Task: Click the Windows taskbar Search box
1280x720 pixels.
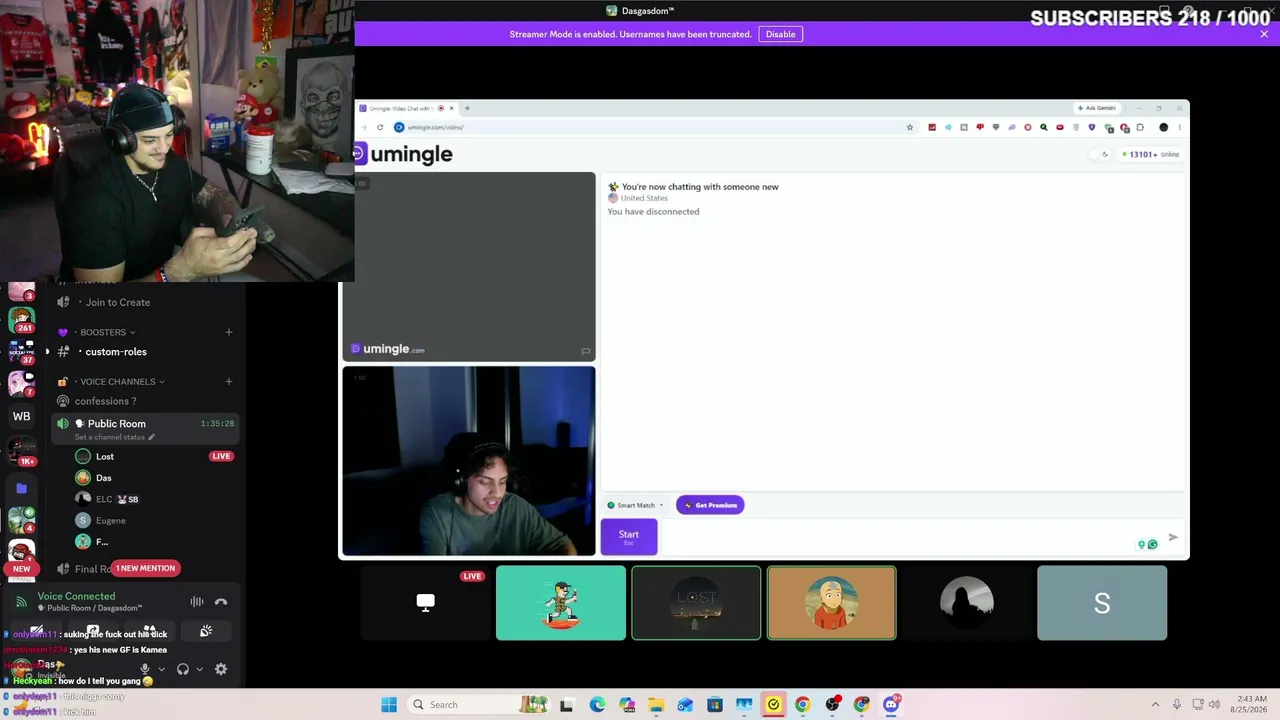Action: 479,704
